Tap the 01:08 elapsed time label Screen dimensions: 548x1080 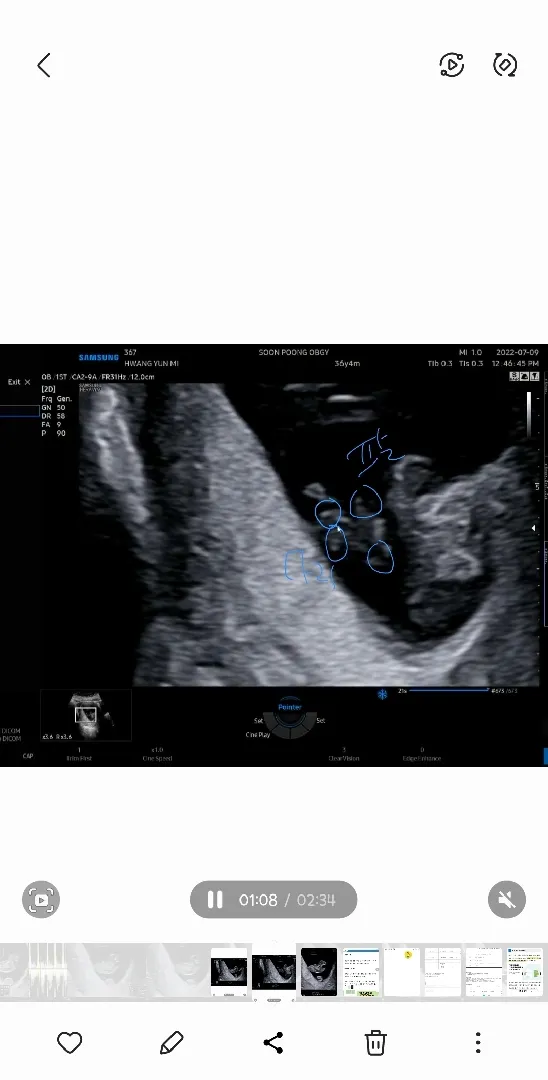(x=258, y=900)
